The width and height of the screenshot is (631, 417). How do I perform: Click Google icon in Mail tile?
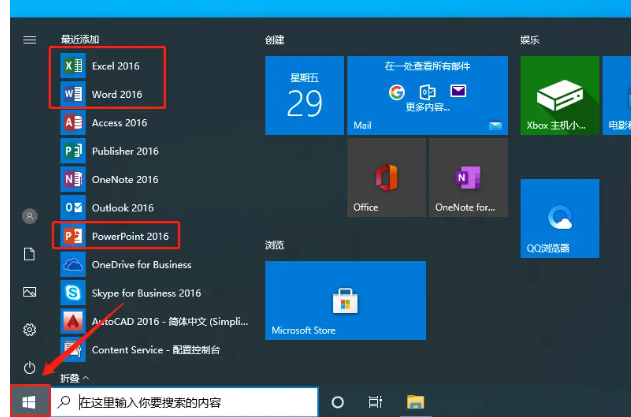click(397, 92)
